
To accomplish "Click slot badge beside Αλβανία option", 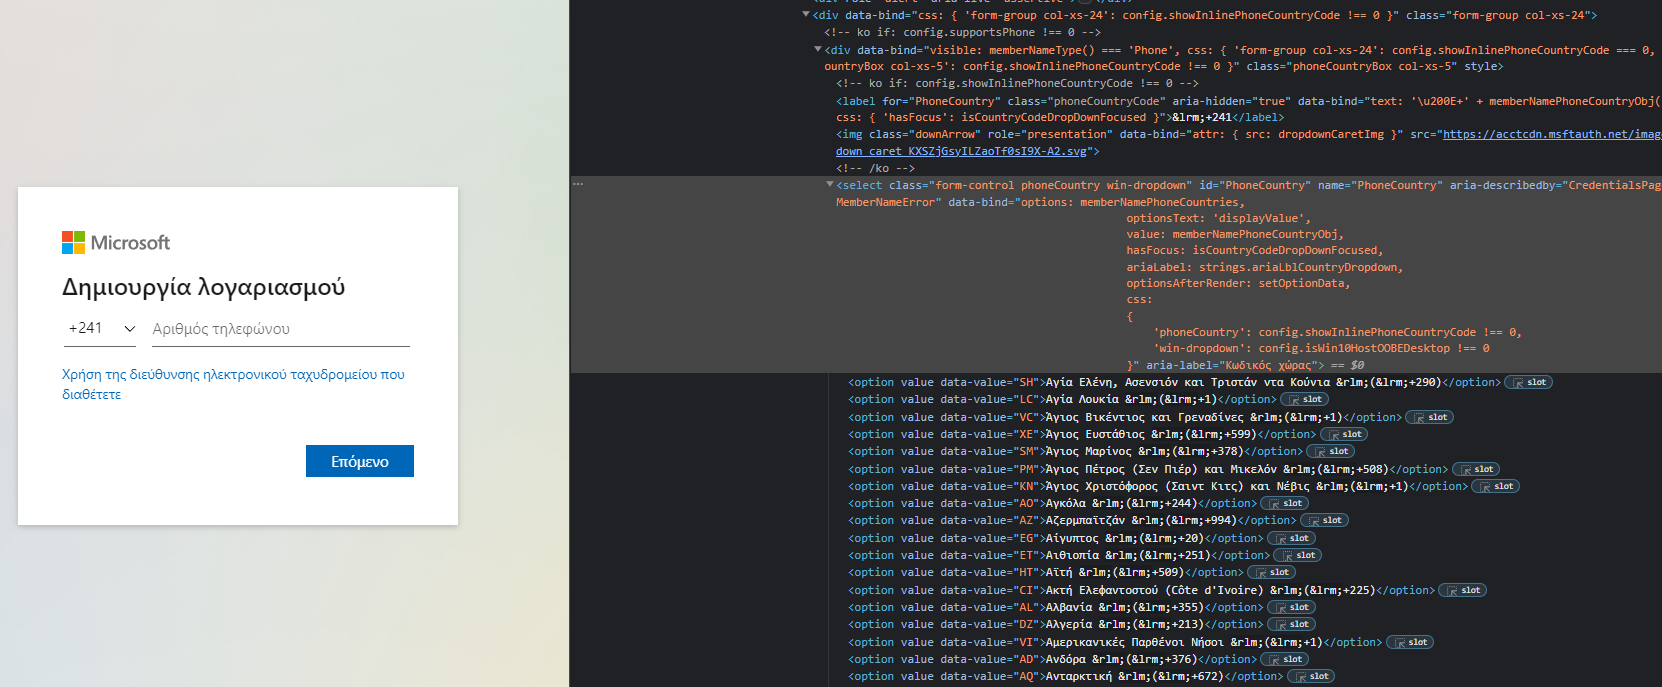I will click(1291, 607).
